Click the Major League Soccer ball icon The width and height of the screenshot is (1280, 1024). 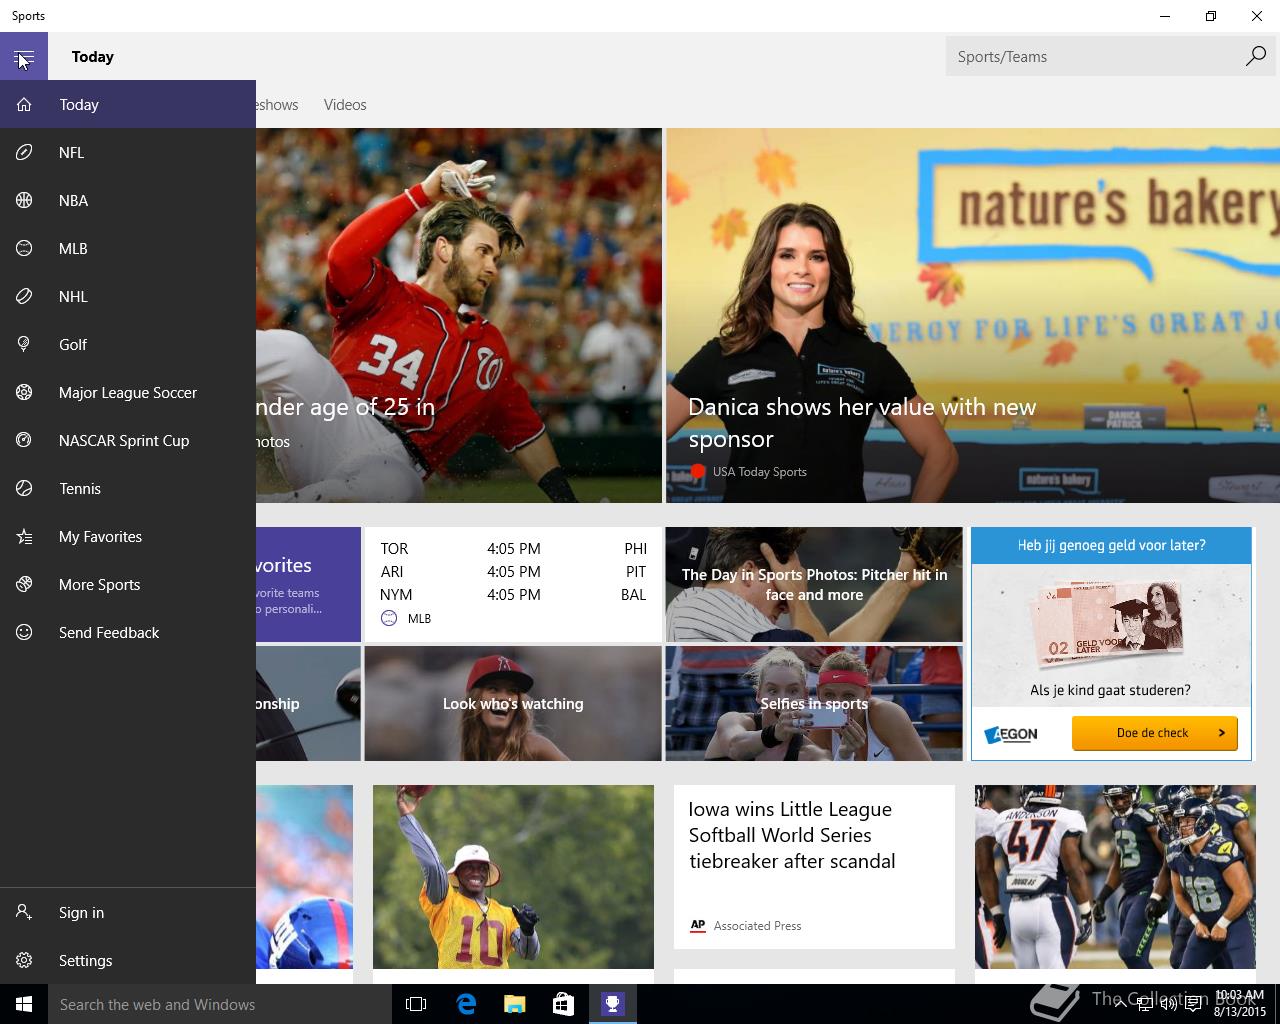[x=24, y=392]
